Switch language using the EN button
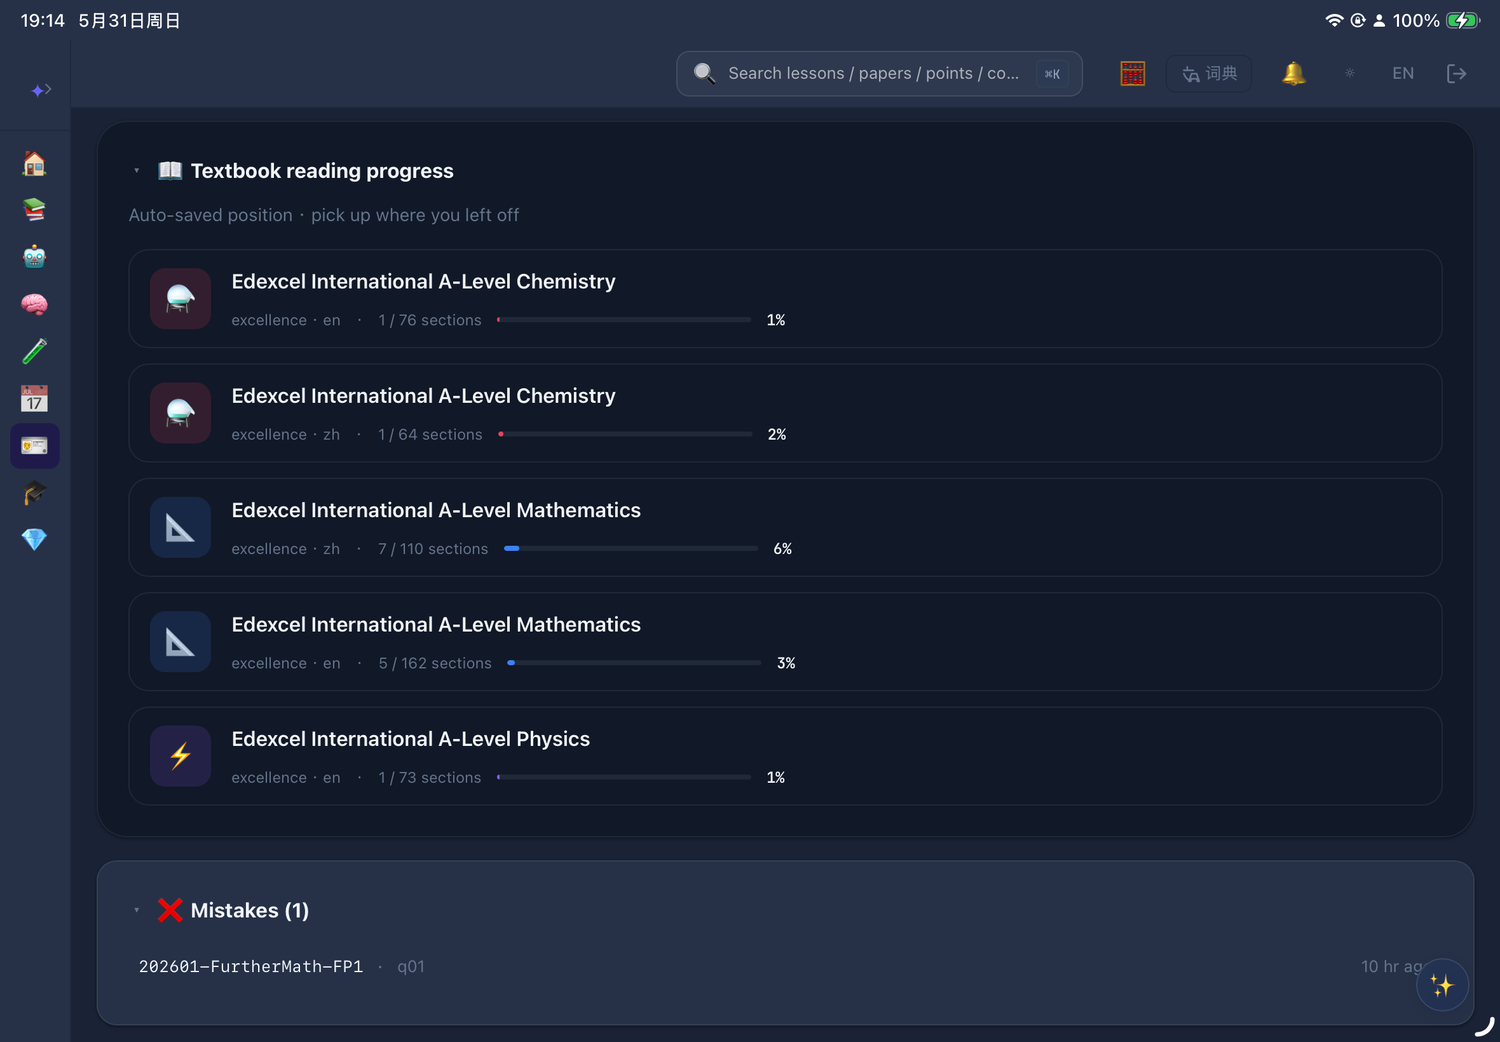 click(1403, 73)
